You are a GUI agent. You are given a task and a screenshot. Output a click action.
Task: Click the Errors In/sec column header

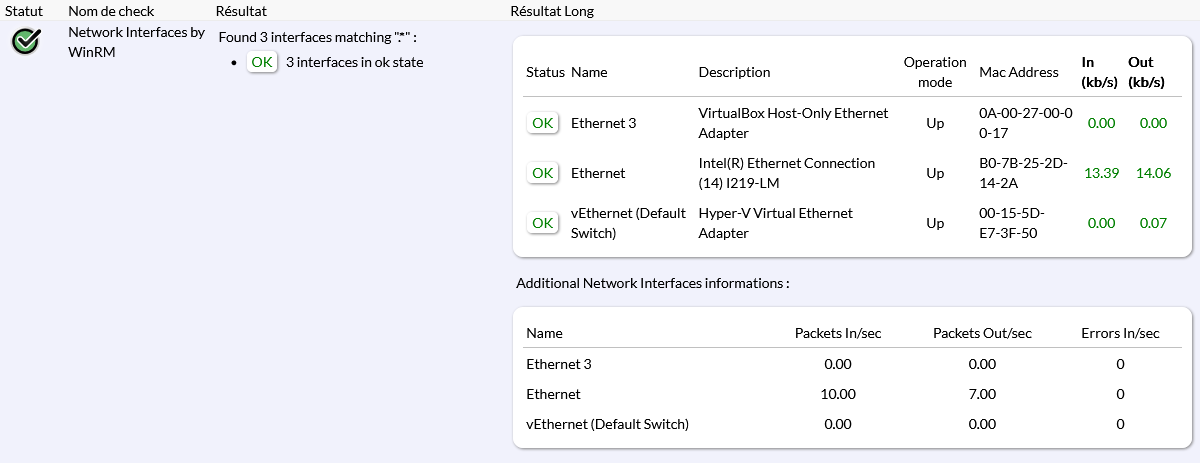click(1120, 333)
